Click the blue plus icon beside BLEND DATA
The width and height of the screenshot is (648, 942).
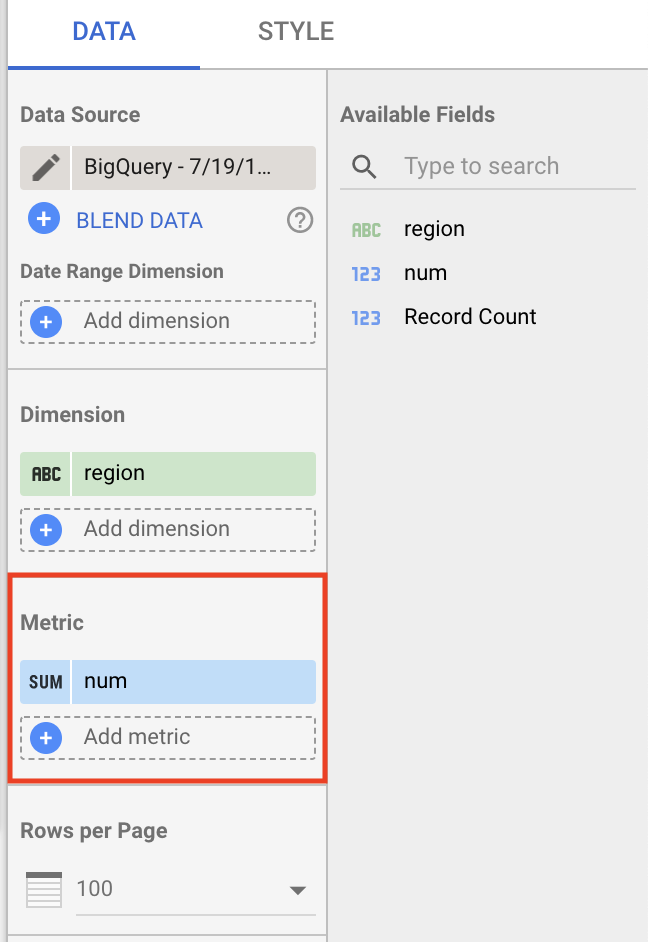point(44,220)
